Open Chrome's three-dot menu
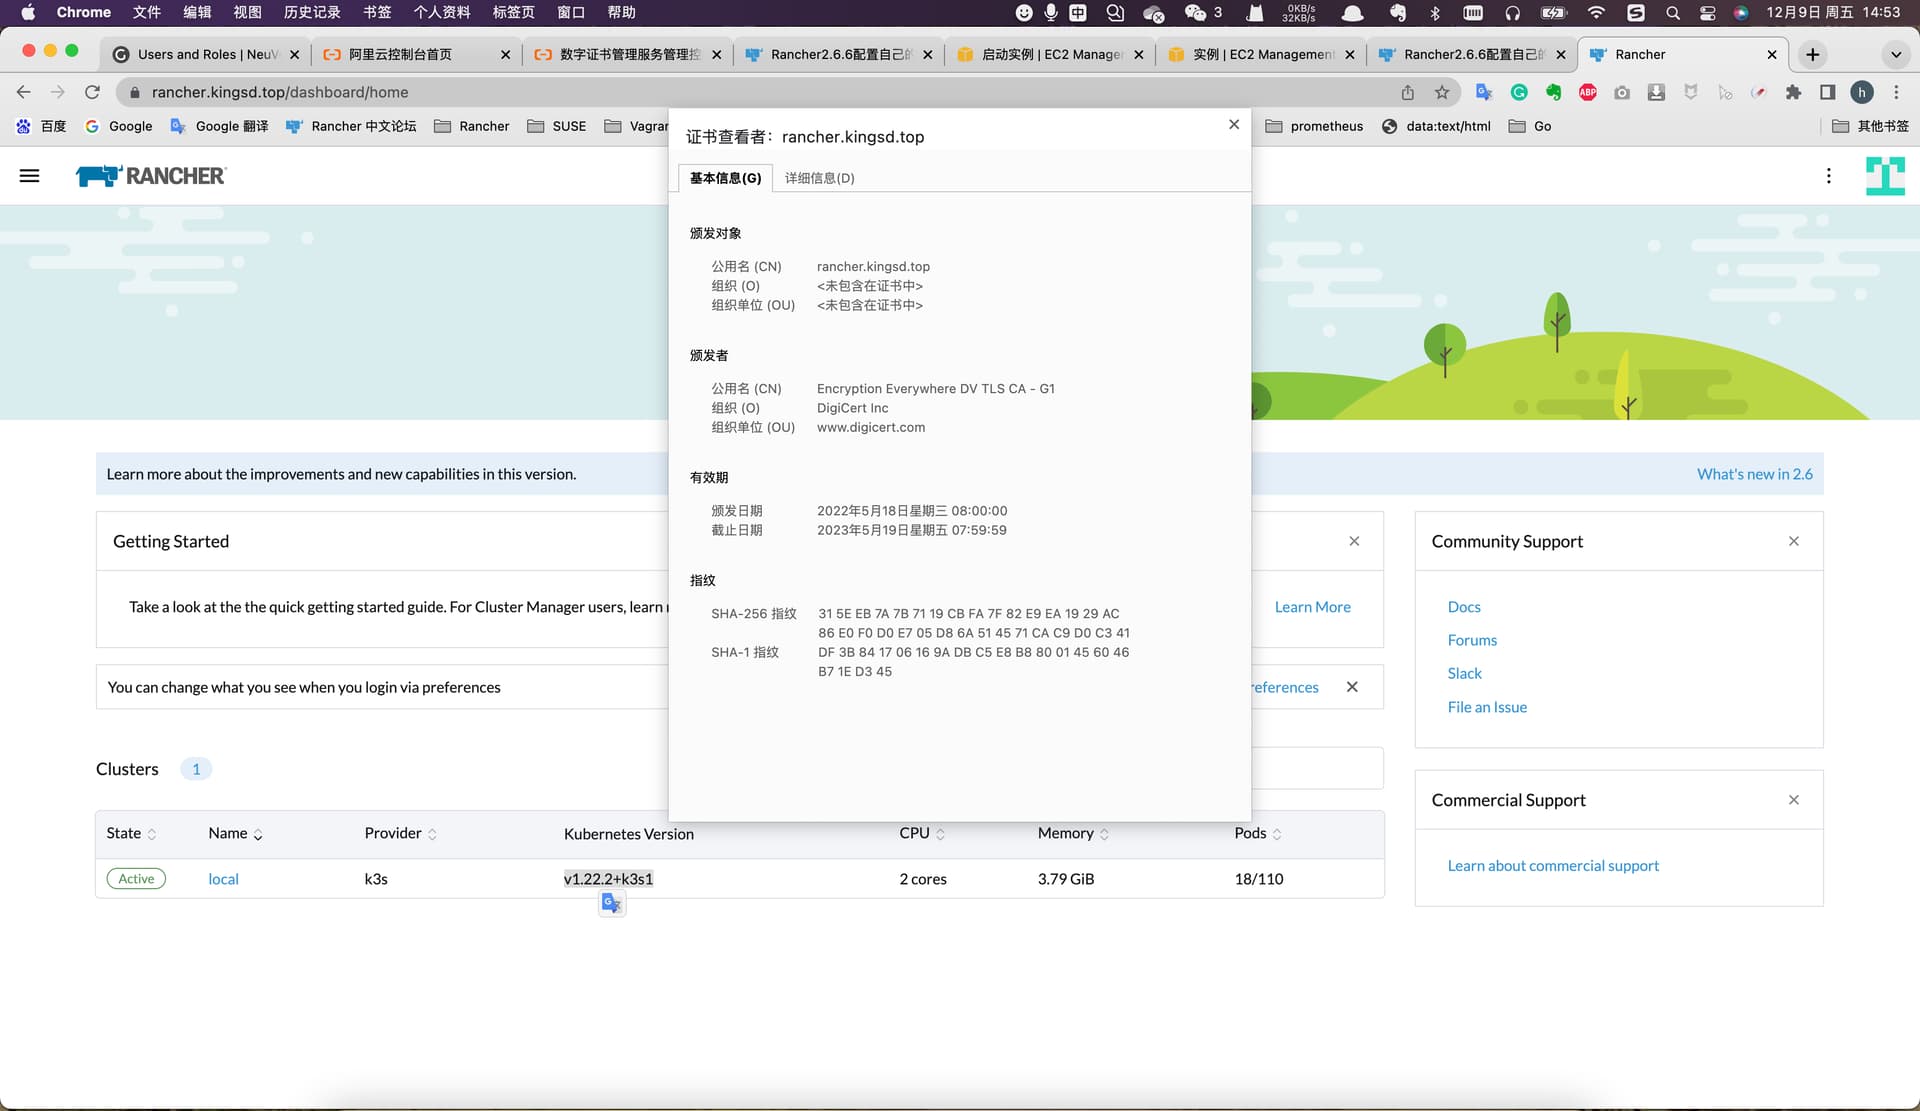This screenshot has width=1920, height=1111. pos(1896,92)
